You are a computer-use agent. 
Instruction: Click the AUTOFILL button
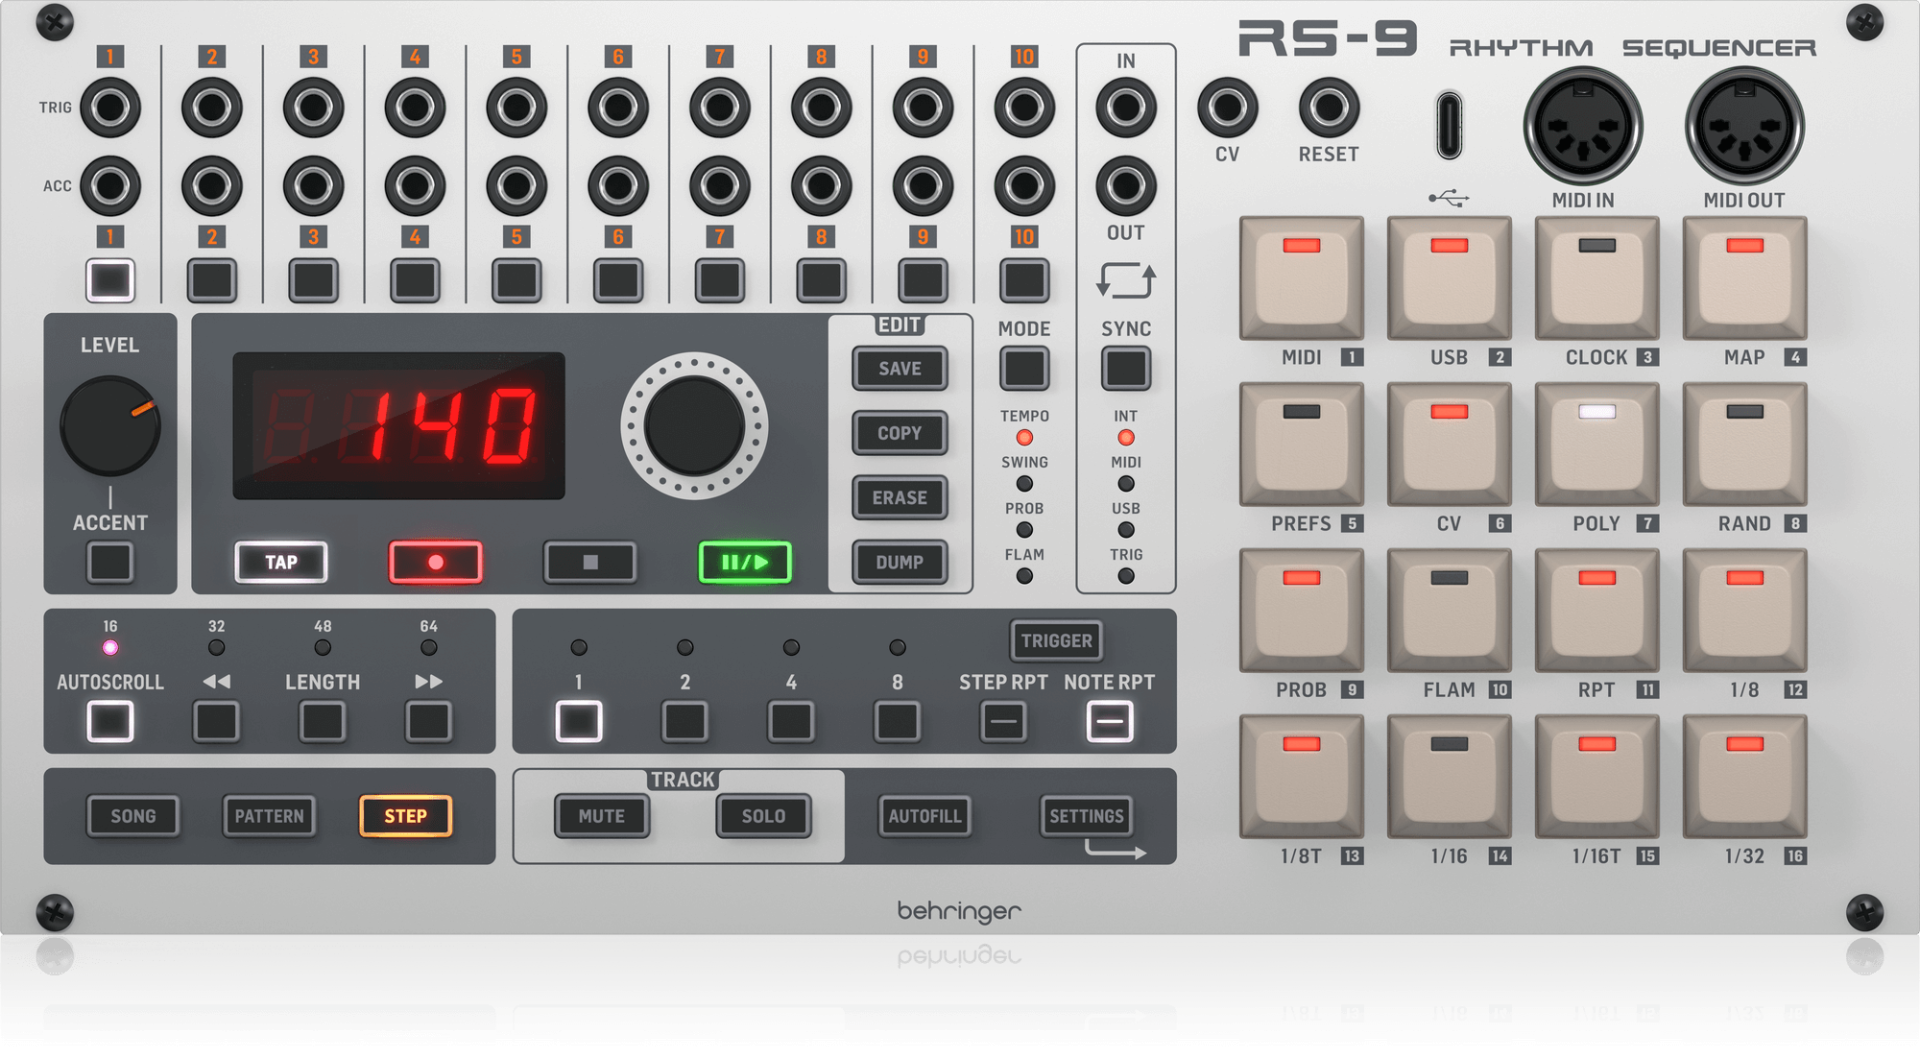[x=924, y=816]
